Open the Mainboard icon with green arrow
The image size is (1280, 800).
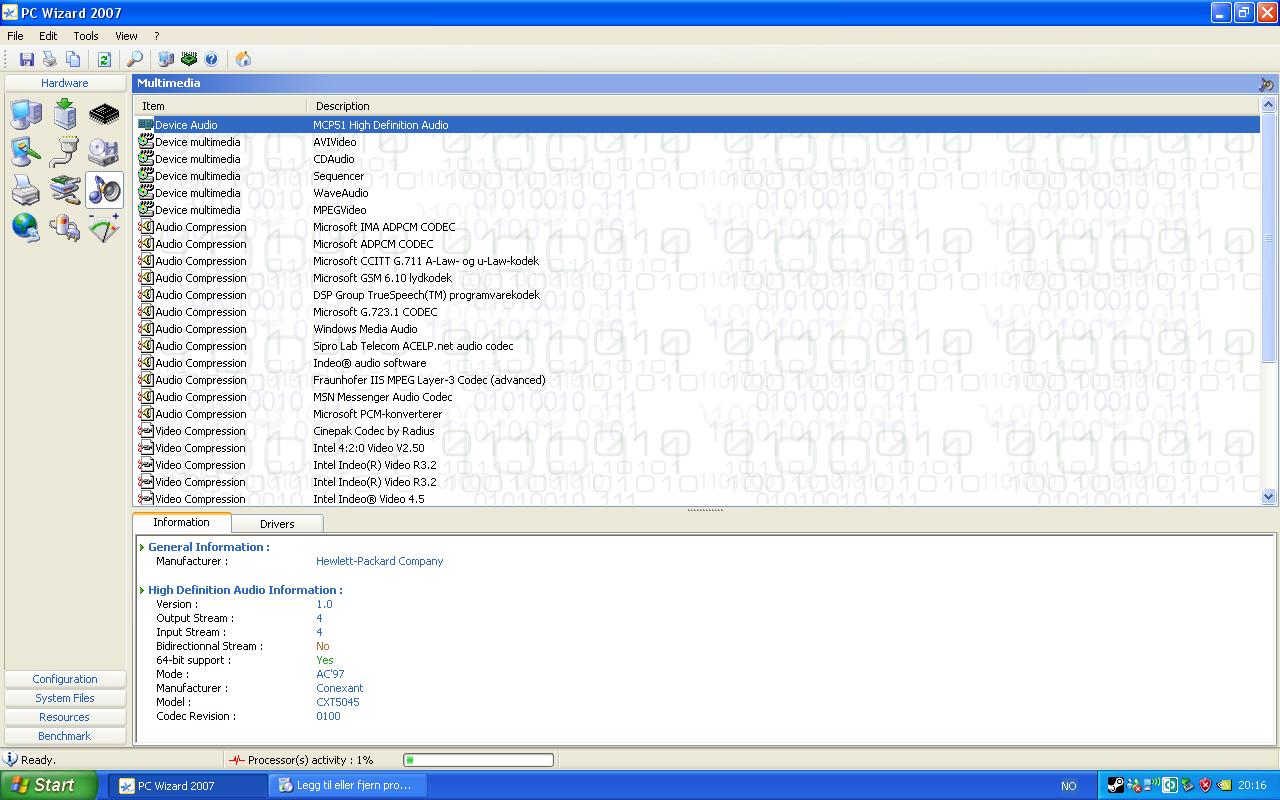point(65,114)
